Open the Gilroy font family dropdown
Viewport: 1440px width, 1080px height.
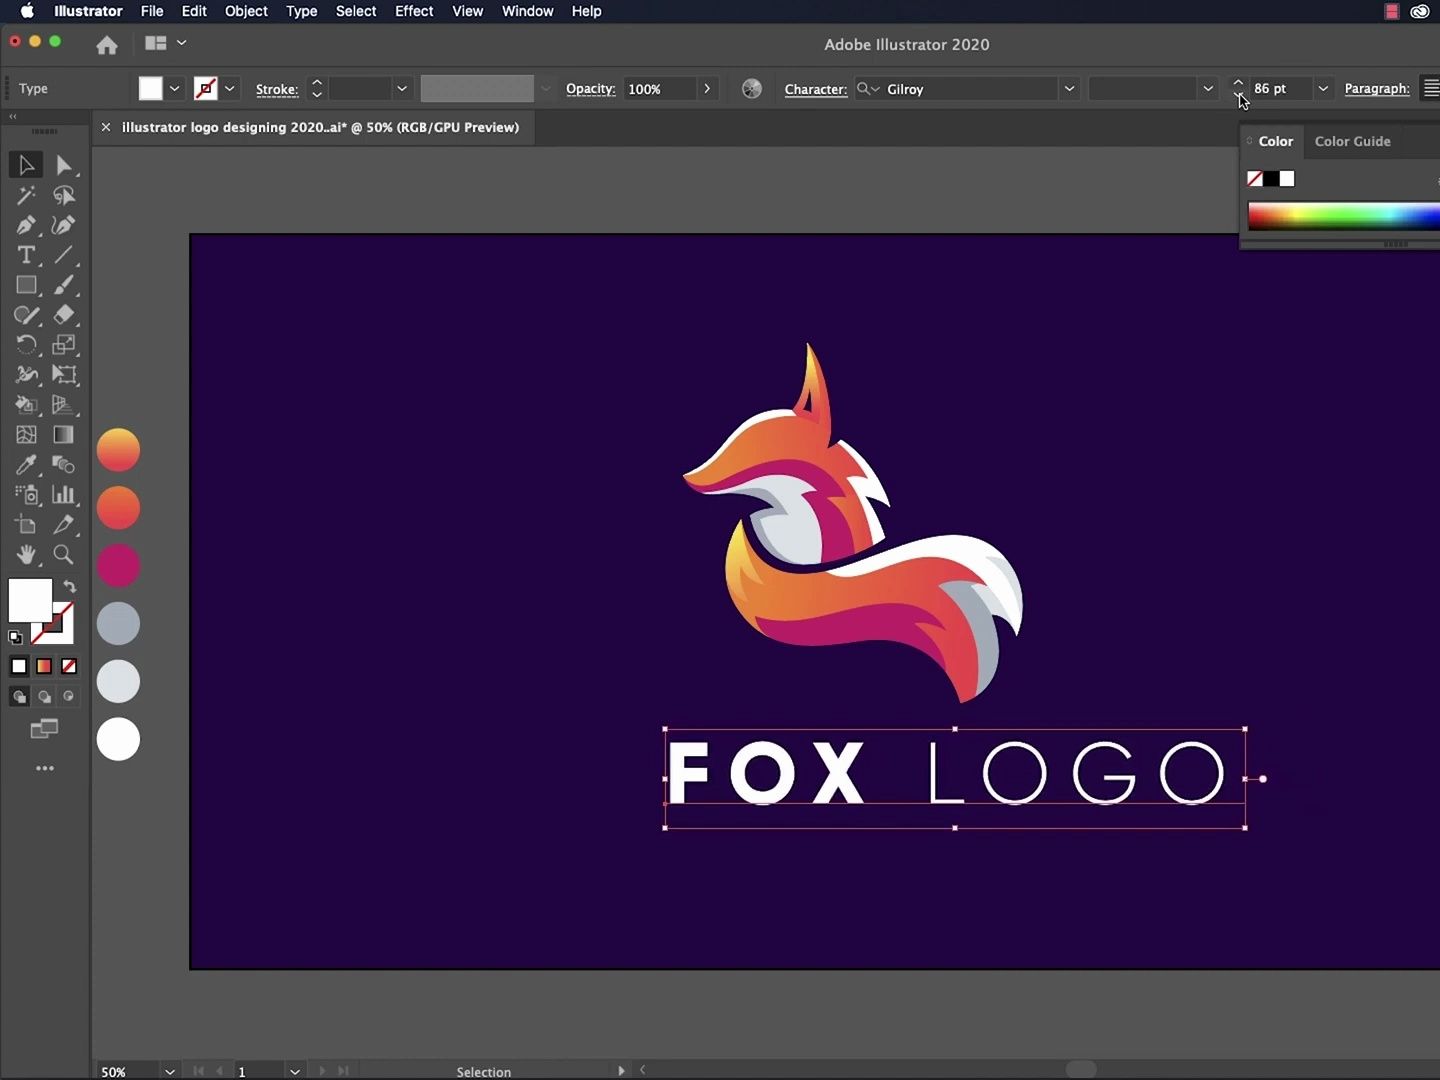tap(1069, 89)
